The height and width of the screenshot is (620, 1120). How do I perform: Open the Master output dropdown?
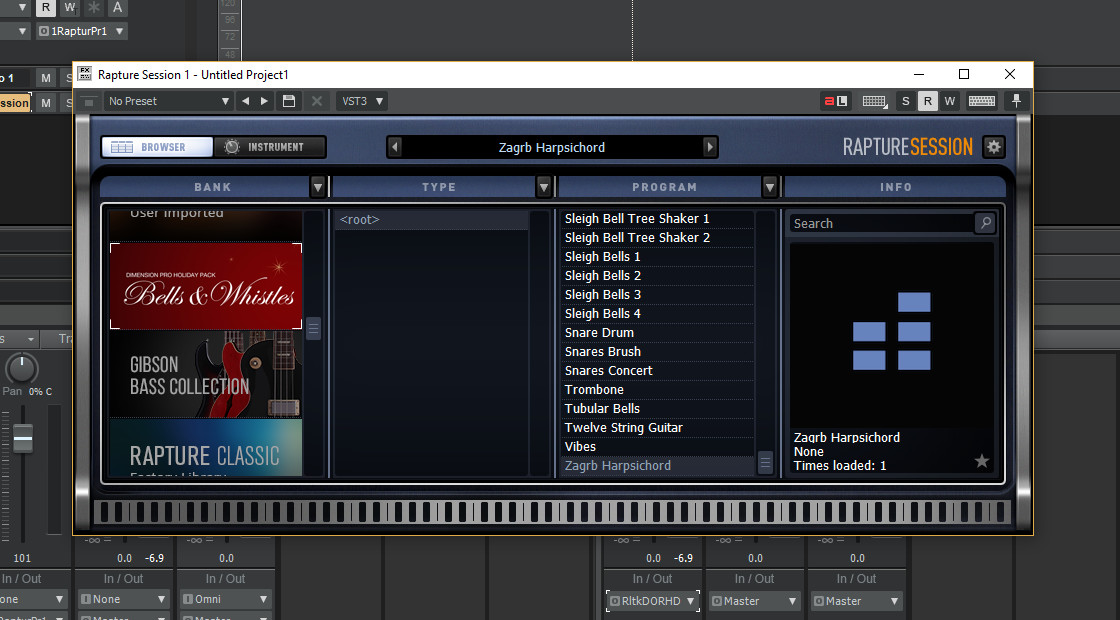coord(754,600)
